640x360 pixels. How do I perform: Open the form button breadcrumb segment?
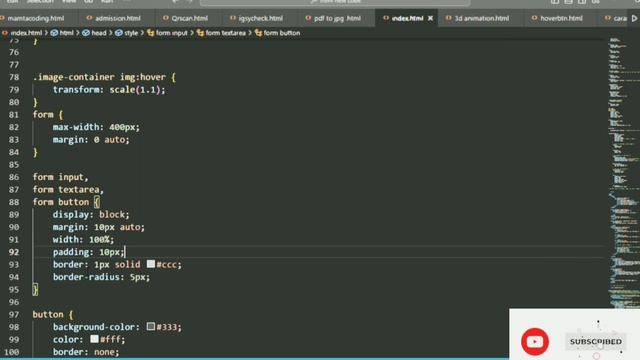(x=277, y=33)
